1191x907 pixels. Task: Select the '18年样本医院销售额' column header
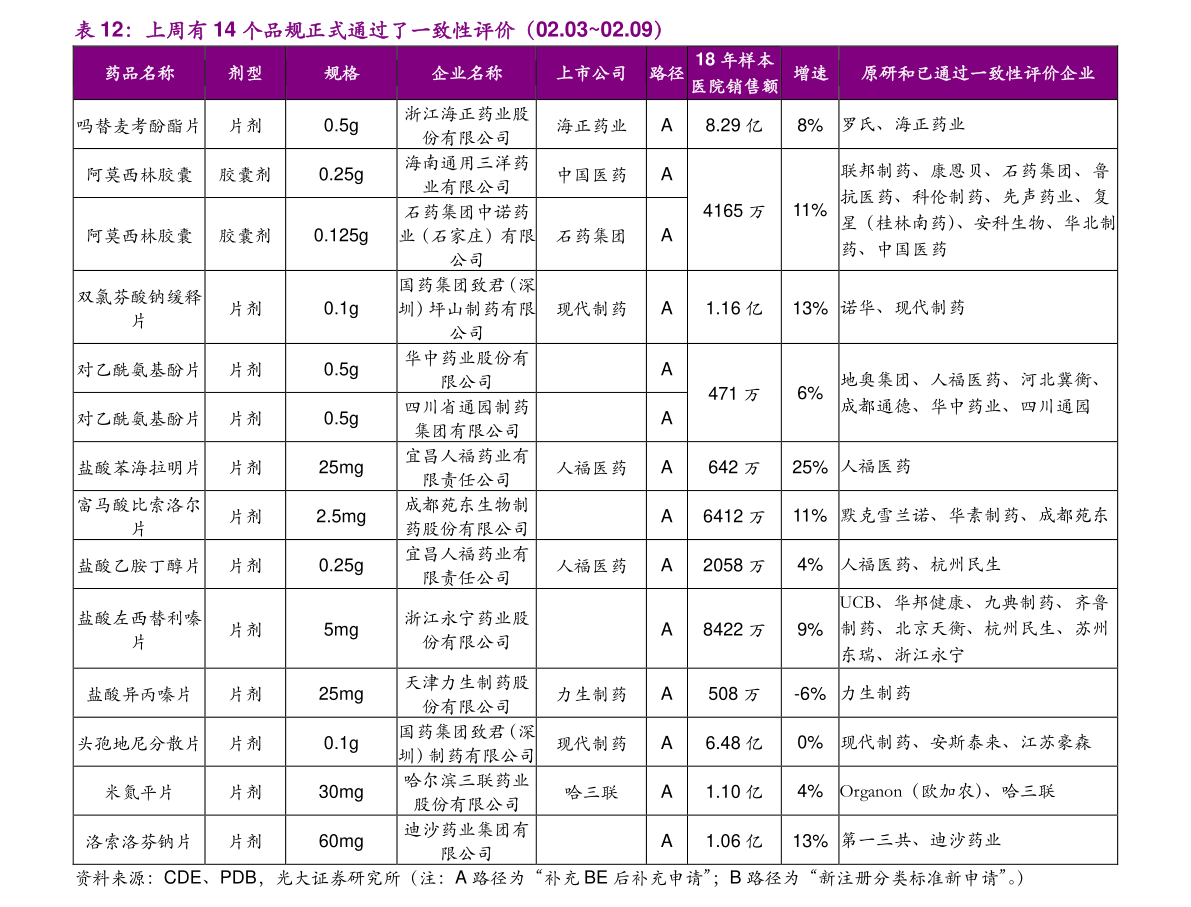(735, 73)
